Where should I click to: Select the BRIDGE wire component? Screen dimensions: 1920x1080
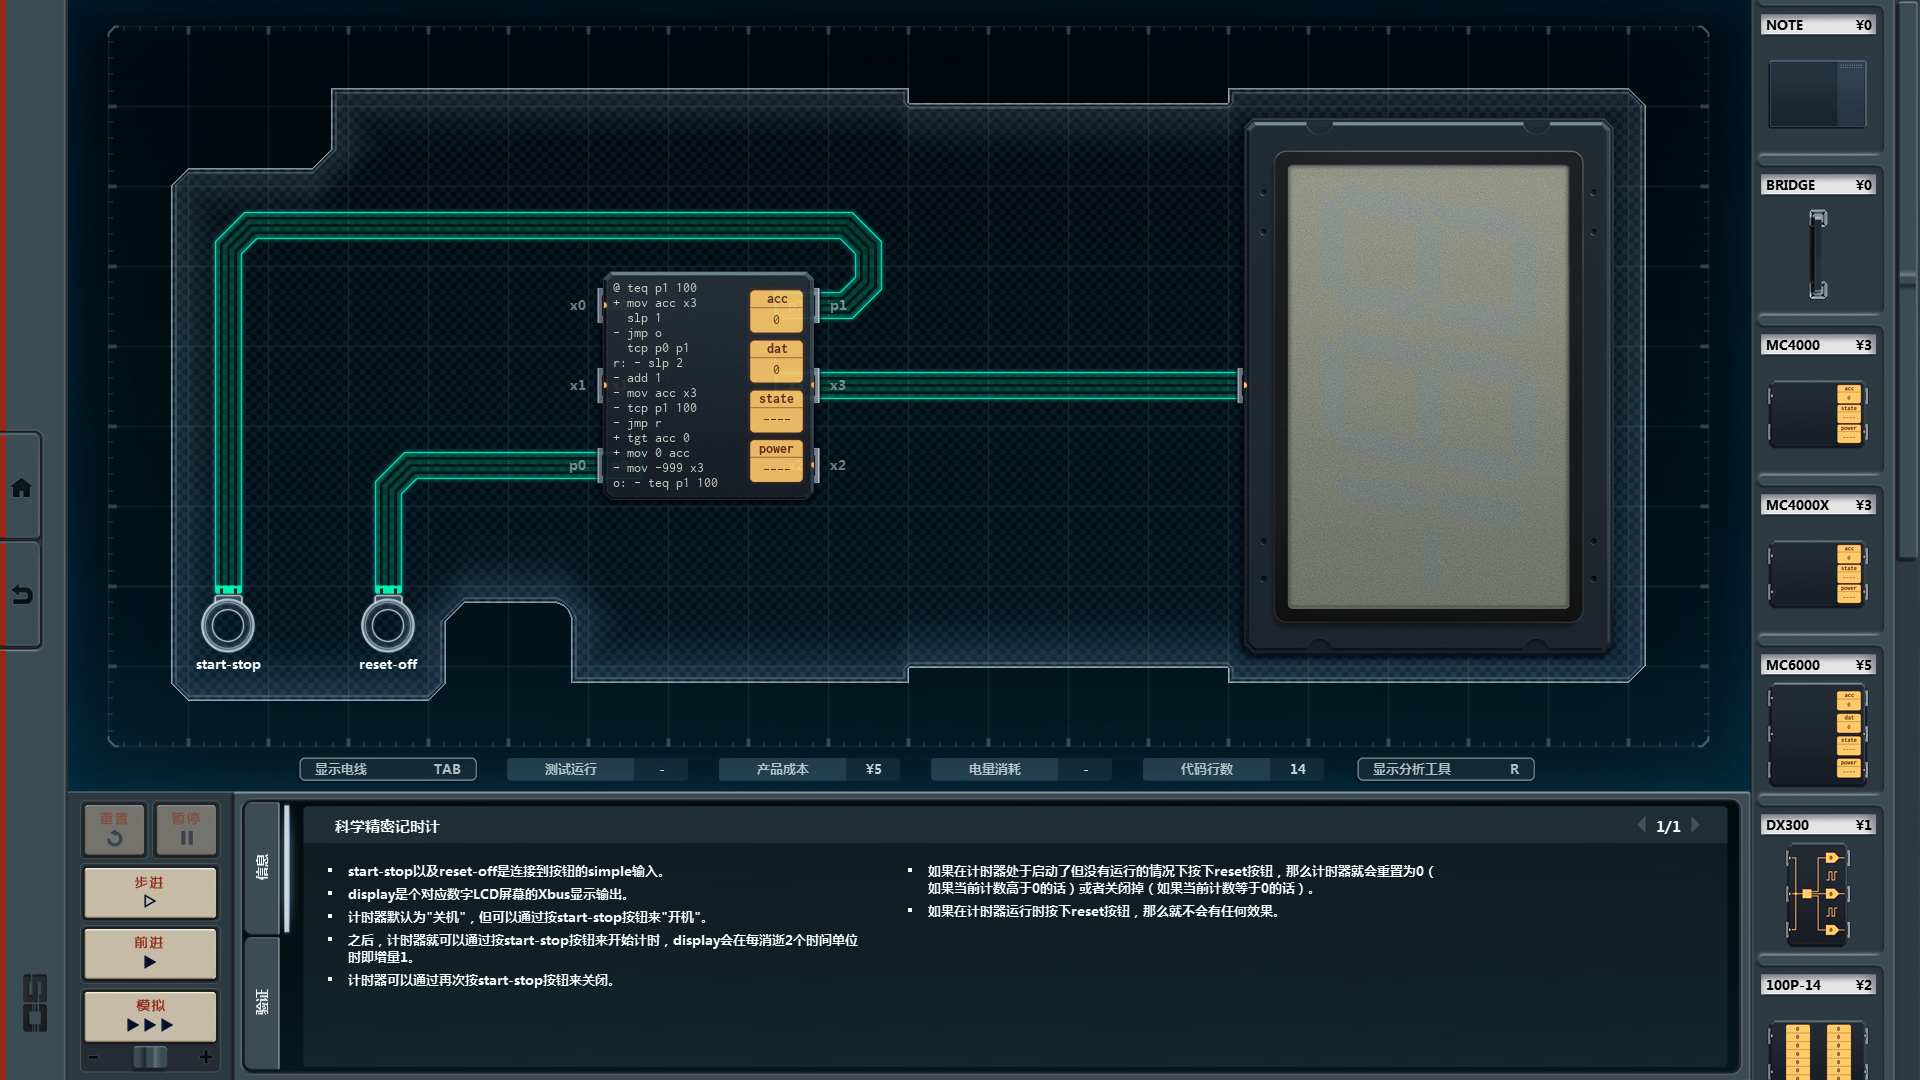pos(1817,253)
